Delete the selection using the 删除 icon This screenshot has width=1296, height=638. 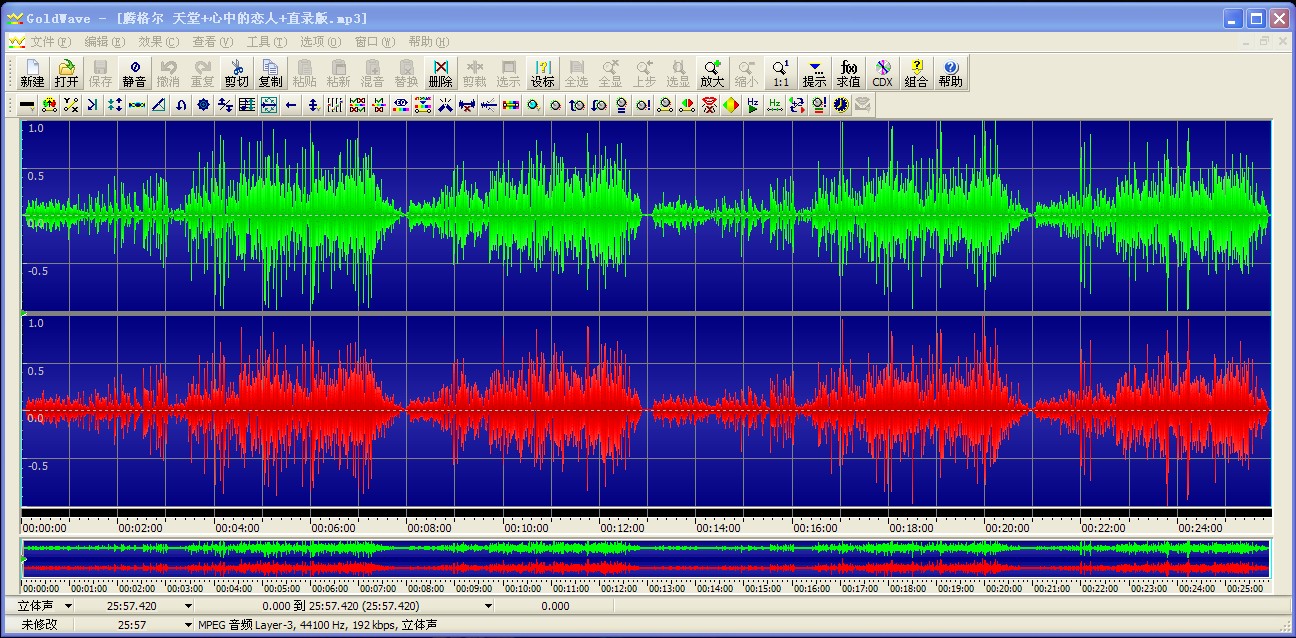tap(440, 73)
